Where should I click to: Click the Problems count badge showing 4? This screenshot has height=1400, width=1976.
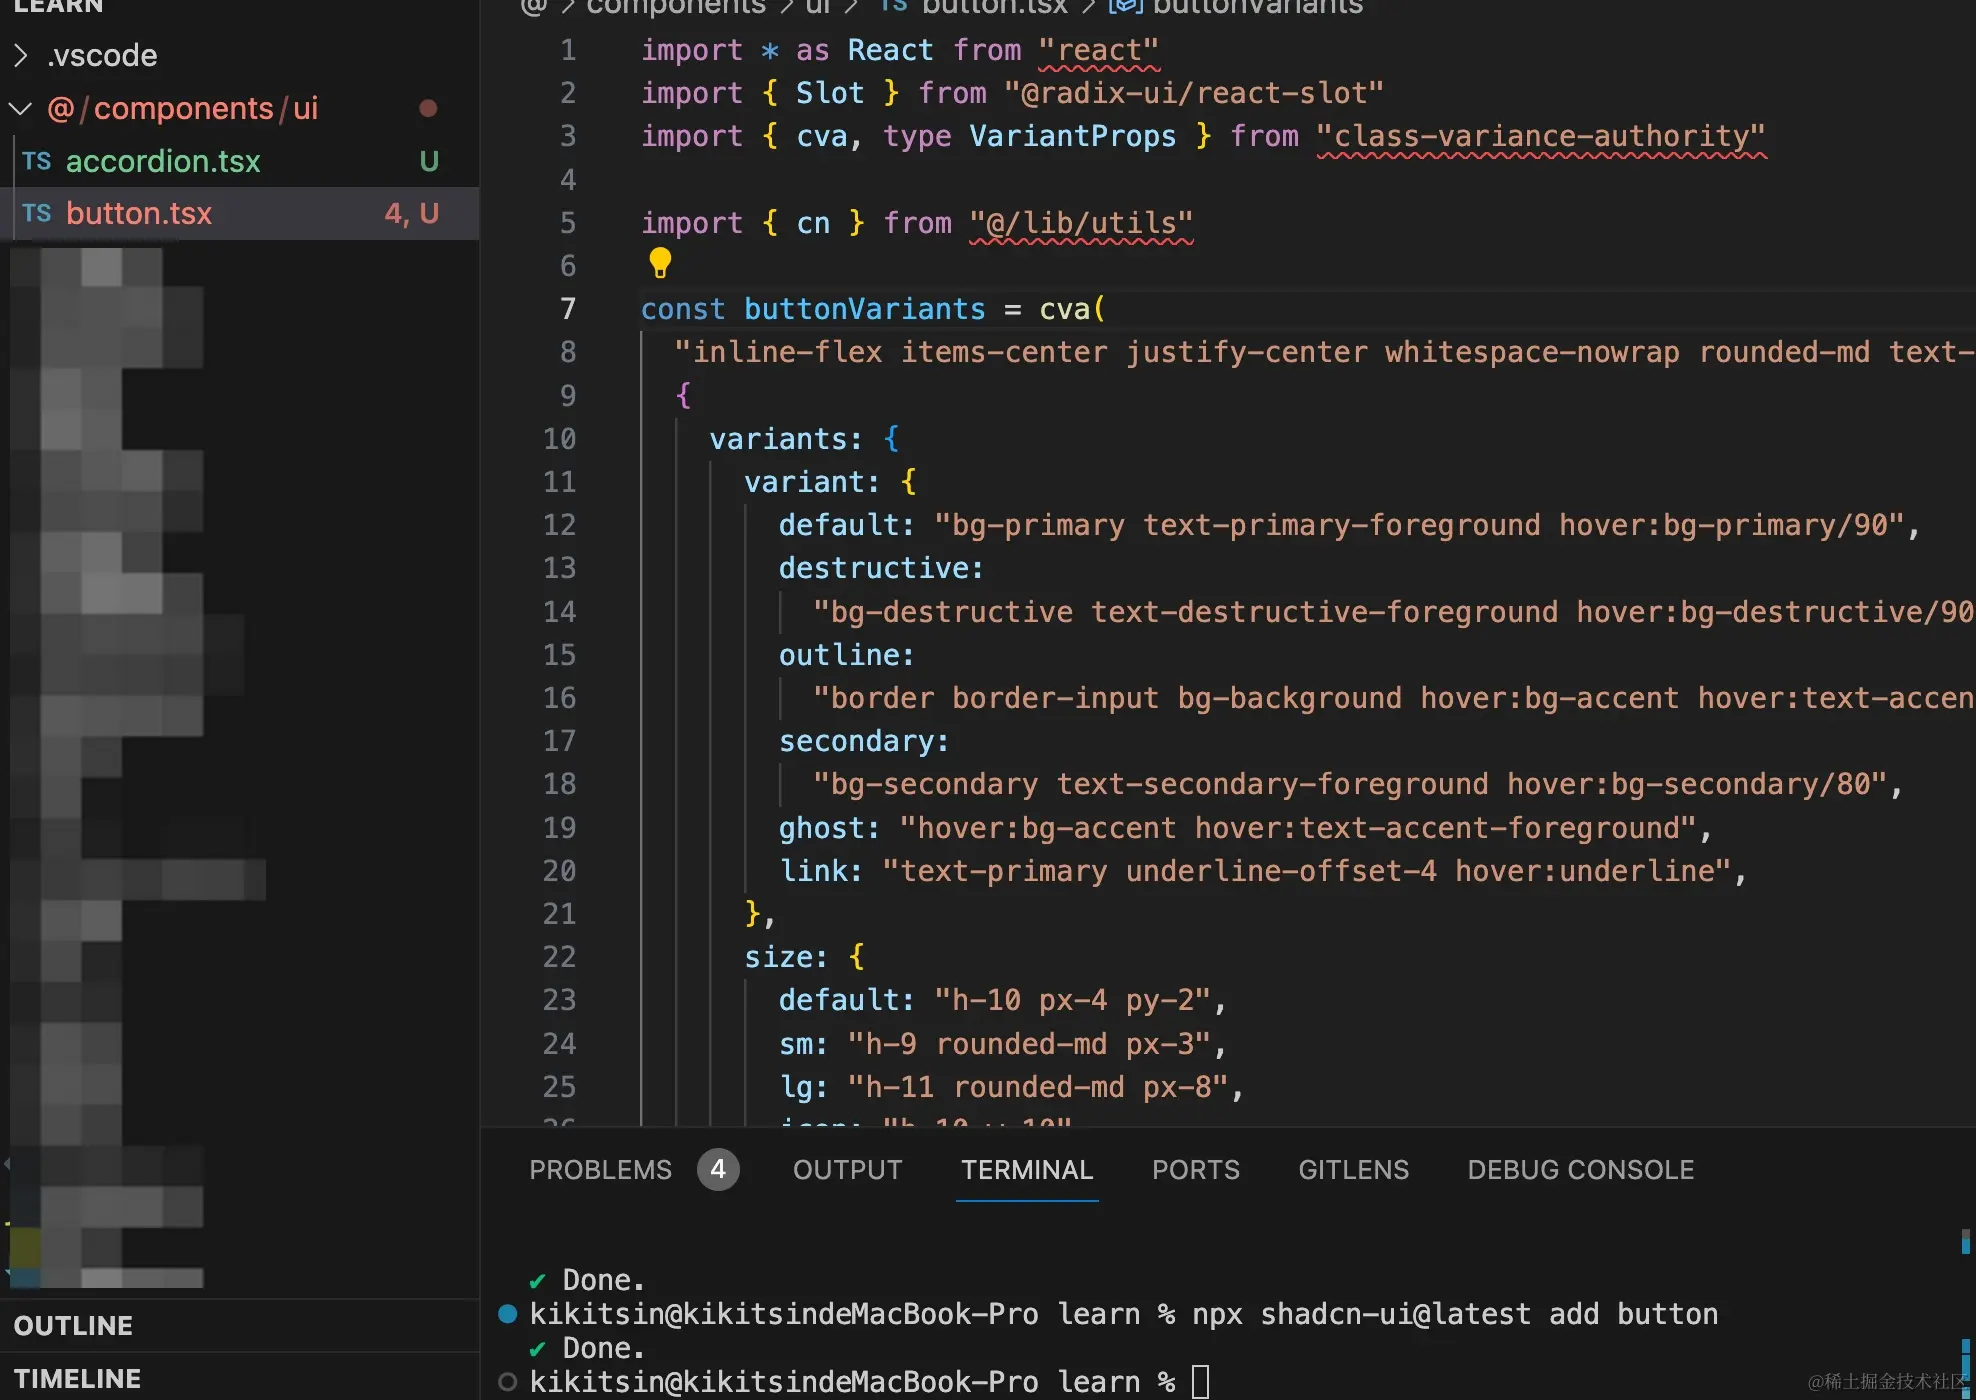717,1169
